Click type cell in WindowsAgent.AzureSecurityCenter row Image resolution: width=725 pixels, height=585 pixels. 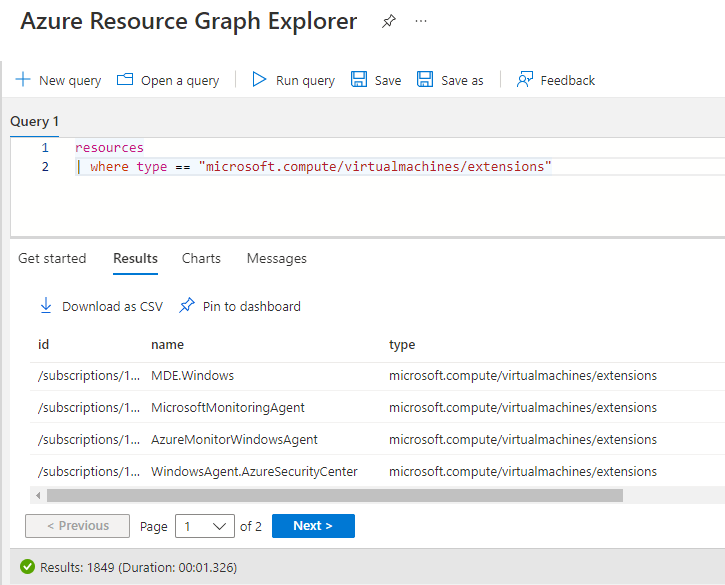(522, 471)
